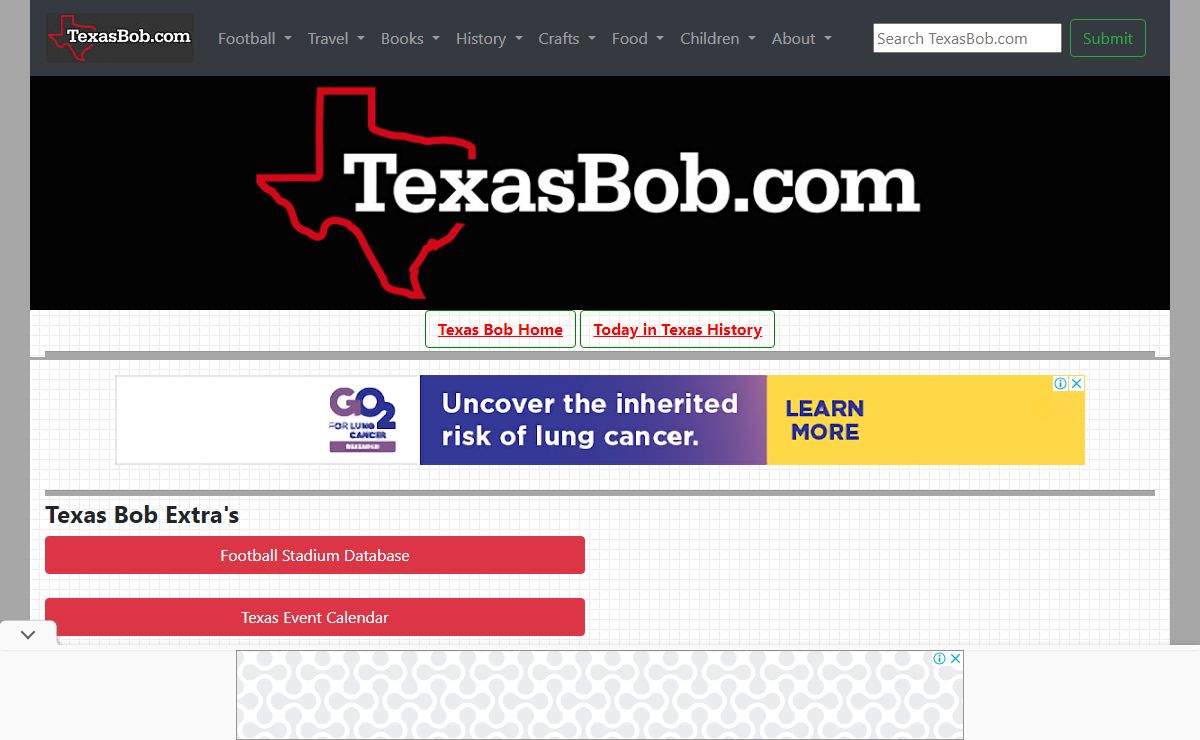
Task: Click Learn More in the ad
Action: pyautogui.click(x=825, y=420)
